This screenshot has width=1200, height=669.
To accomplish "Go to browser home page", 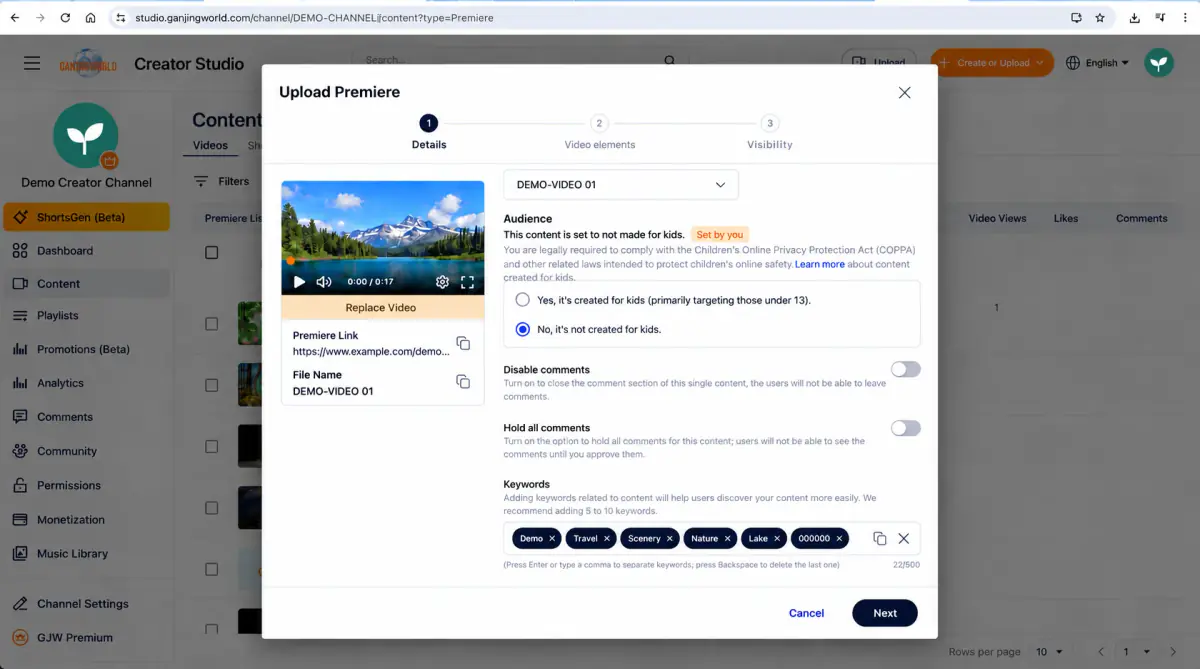I will (90, 17).
